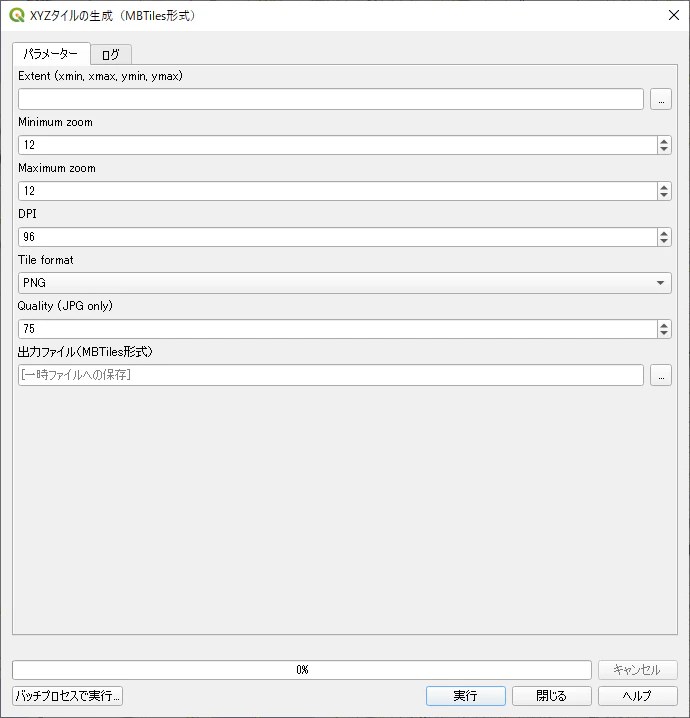Increase Quality value with up arrow

(x=664, y=325)
